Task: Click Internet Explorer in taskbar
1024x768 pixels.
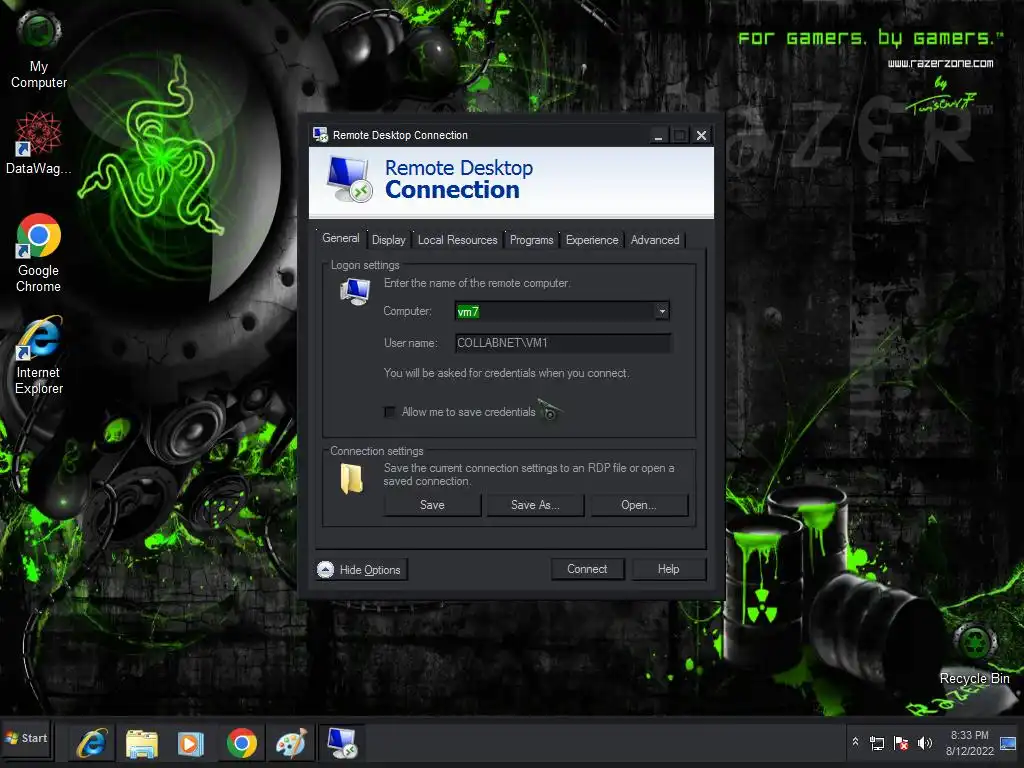Action: pyautogui.click(x=92, y=743)
